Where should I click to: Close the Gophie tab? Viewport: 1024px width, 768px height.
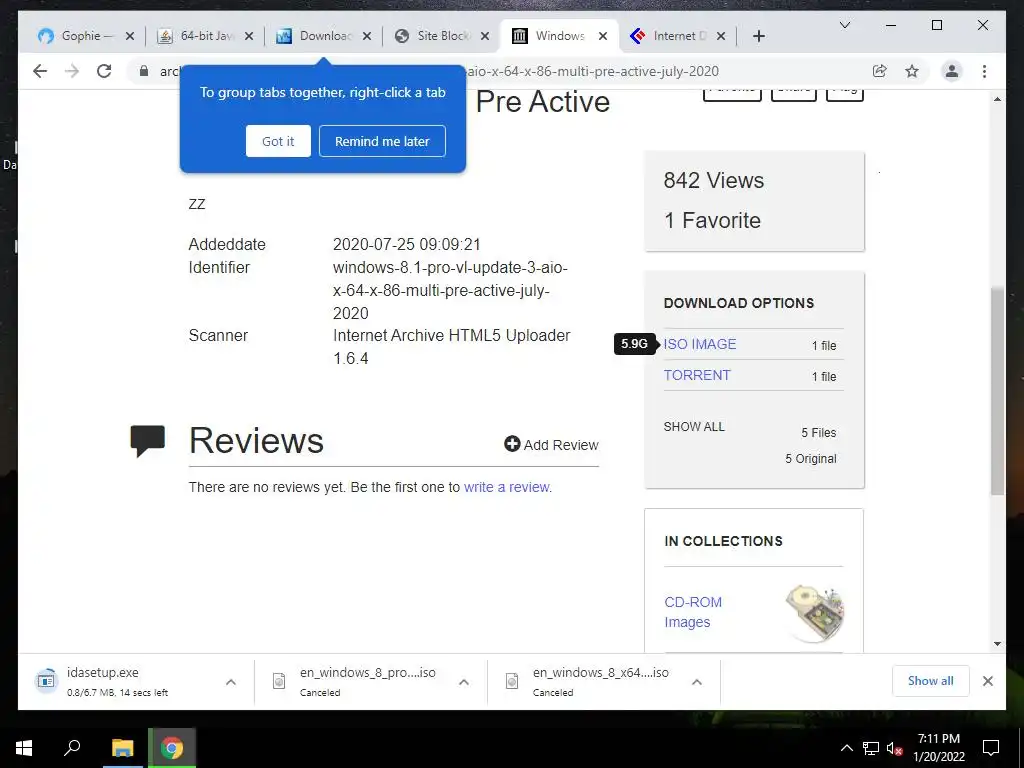[130, 36]
